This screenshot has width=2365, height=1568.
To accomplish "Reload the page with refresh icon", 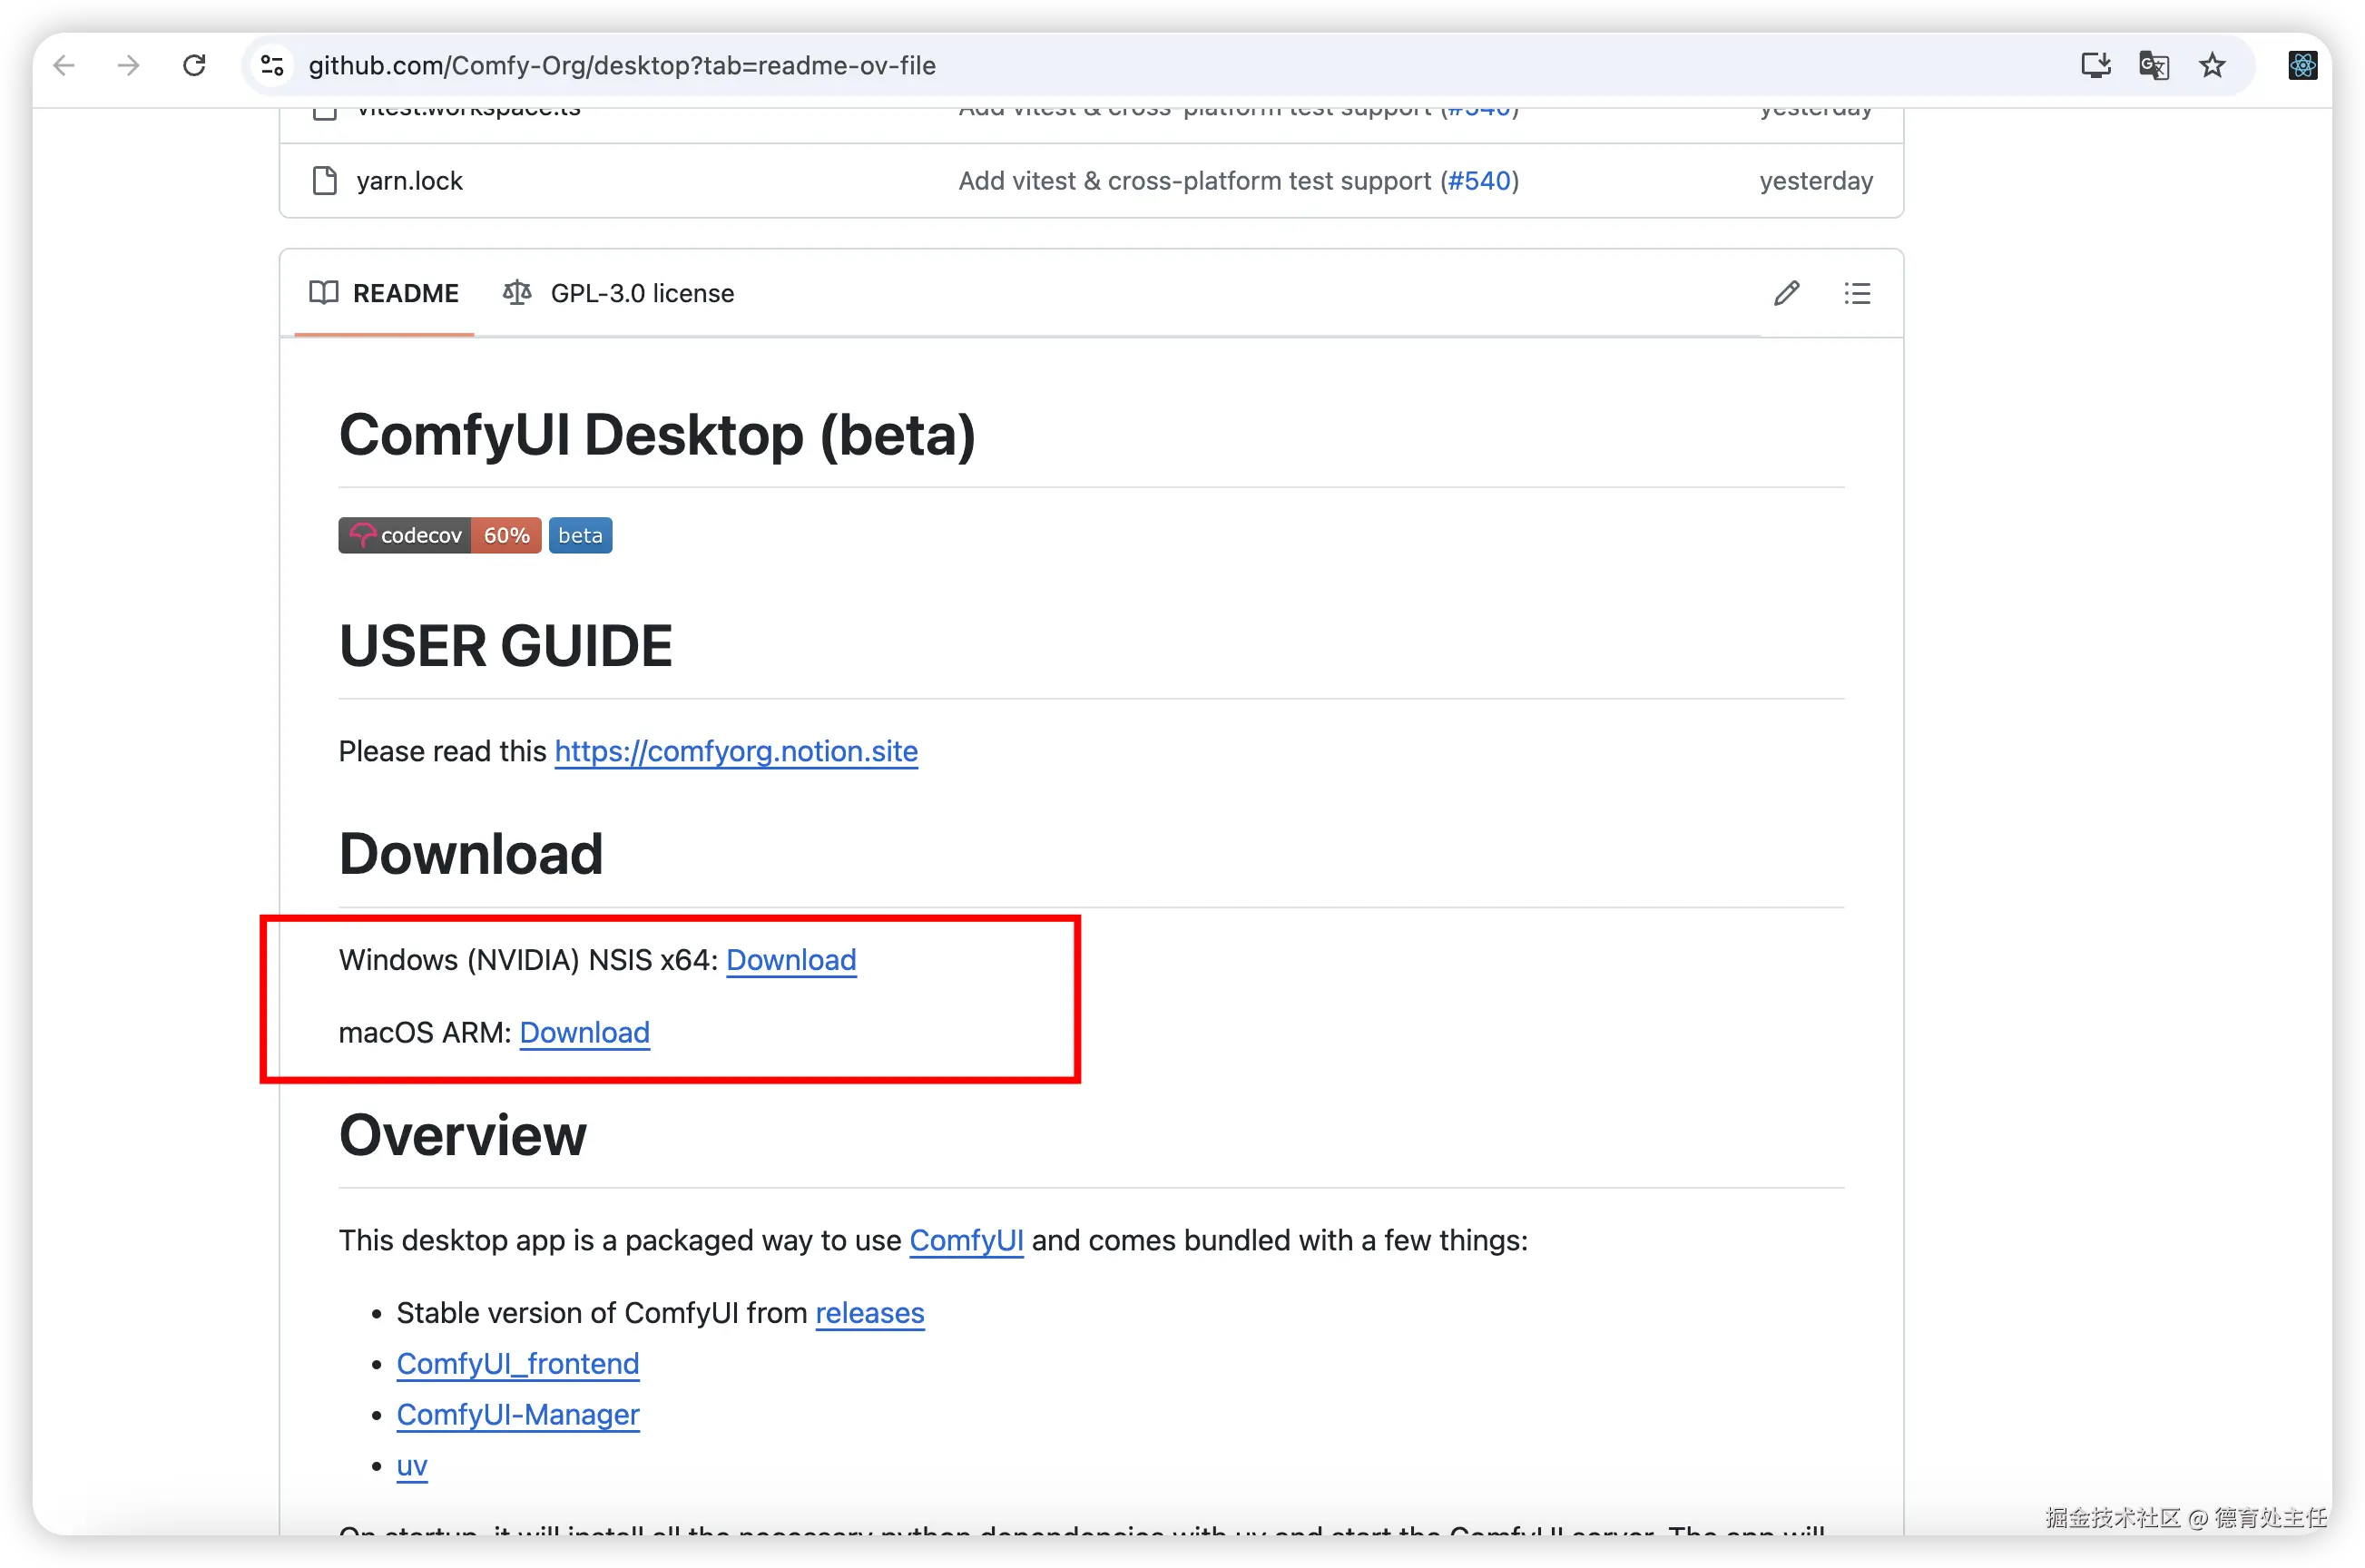I will (x=194, y=66).
